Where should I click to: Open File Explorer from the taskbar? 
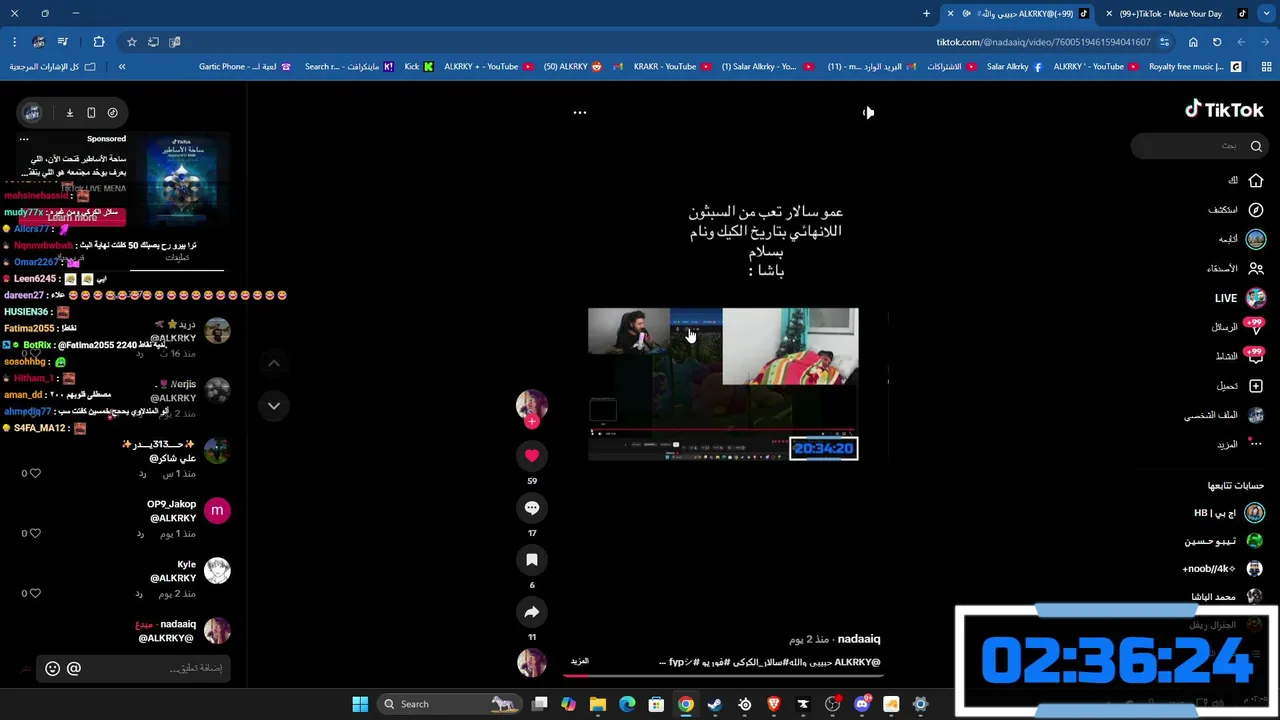tap(598, 704)
